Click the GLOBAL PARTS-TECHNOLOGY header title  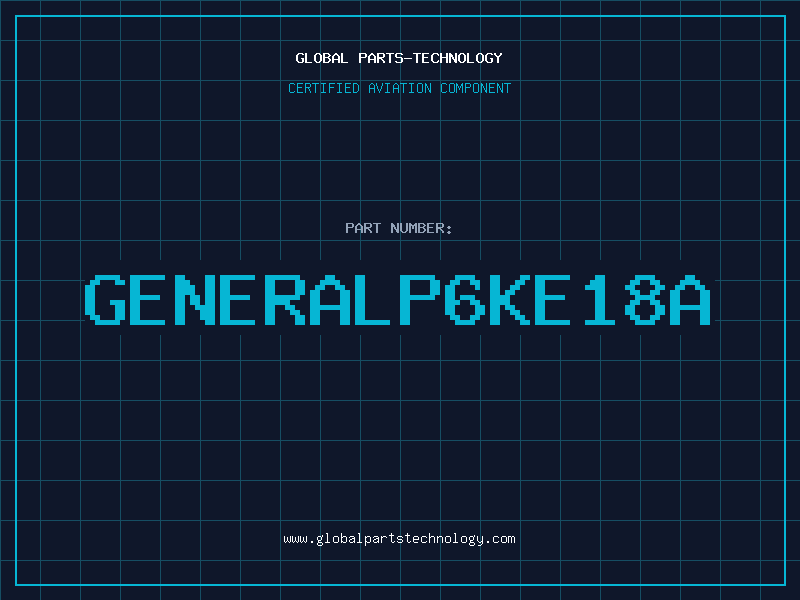click(x=399, y=58)
